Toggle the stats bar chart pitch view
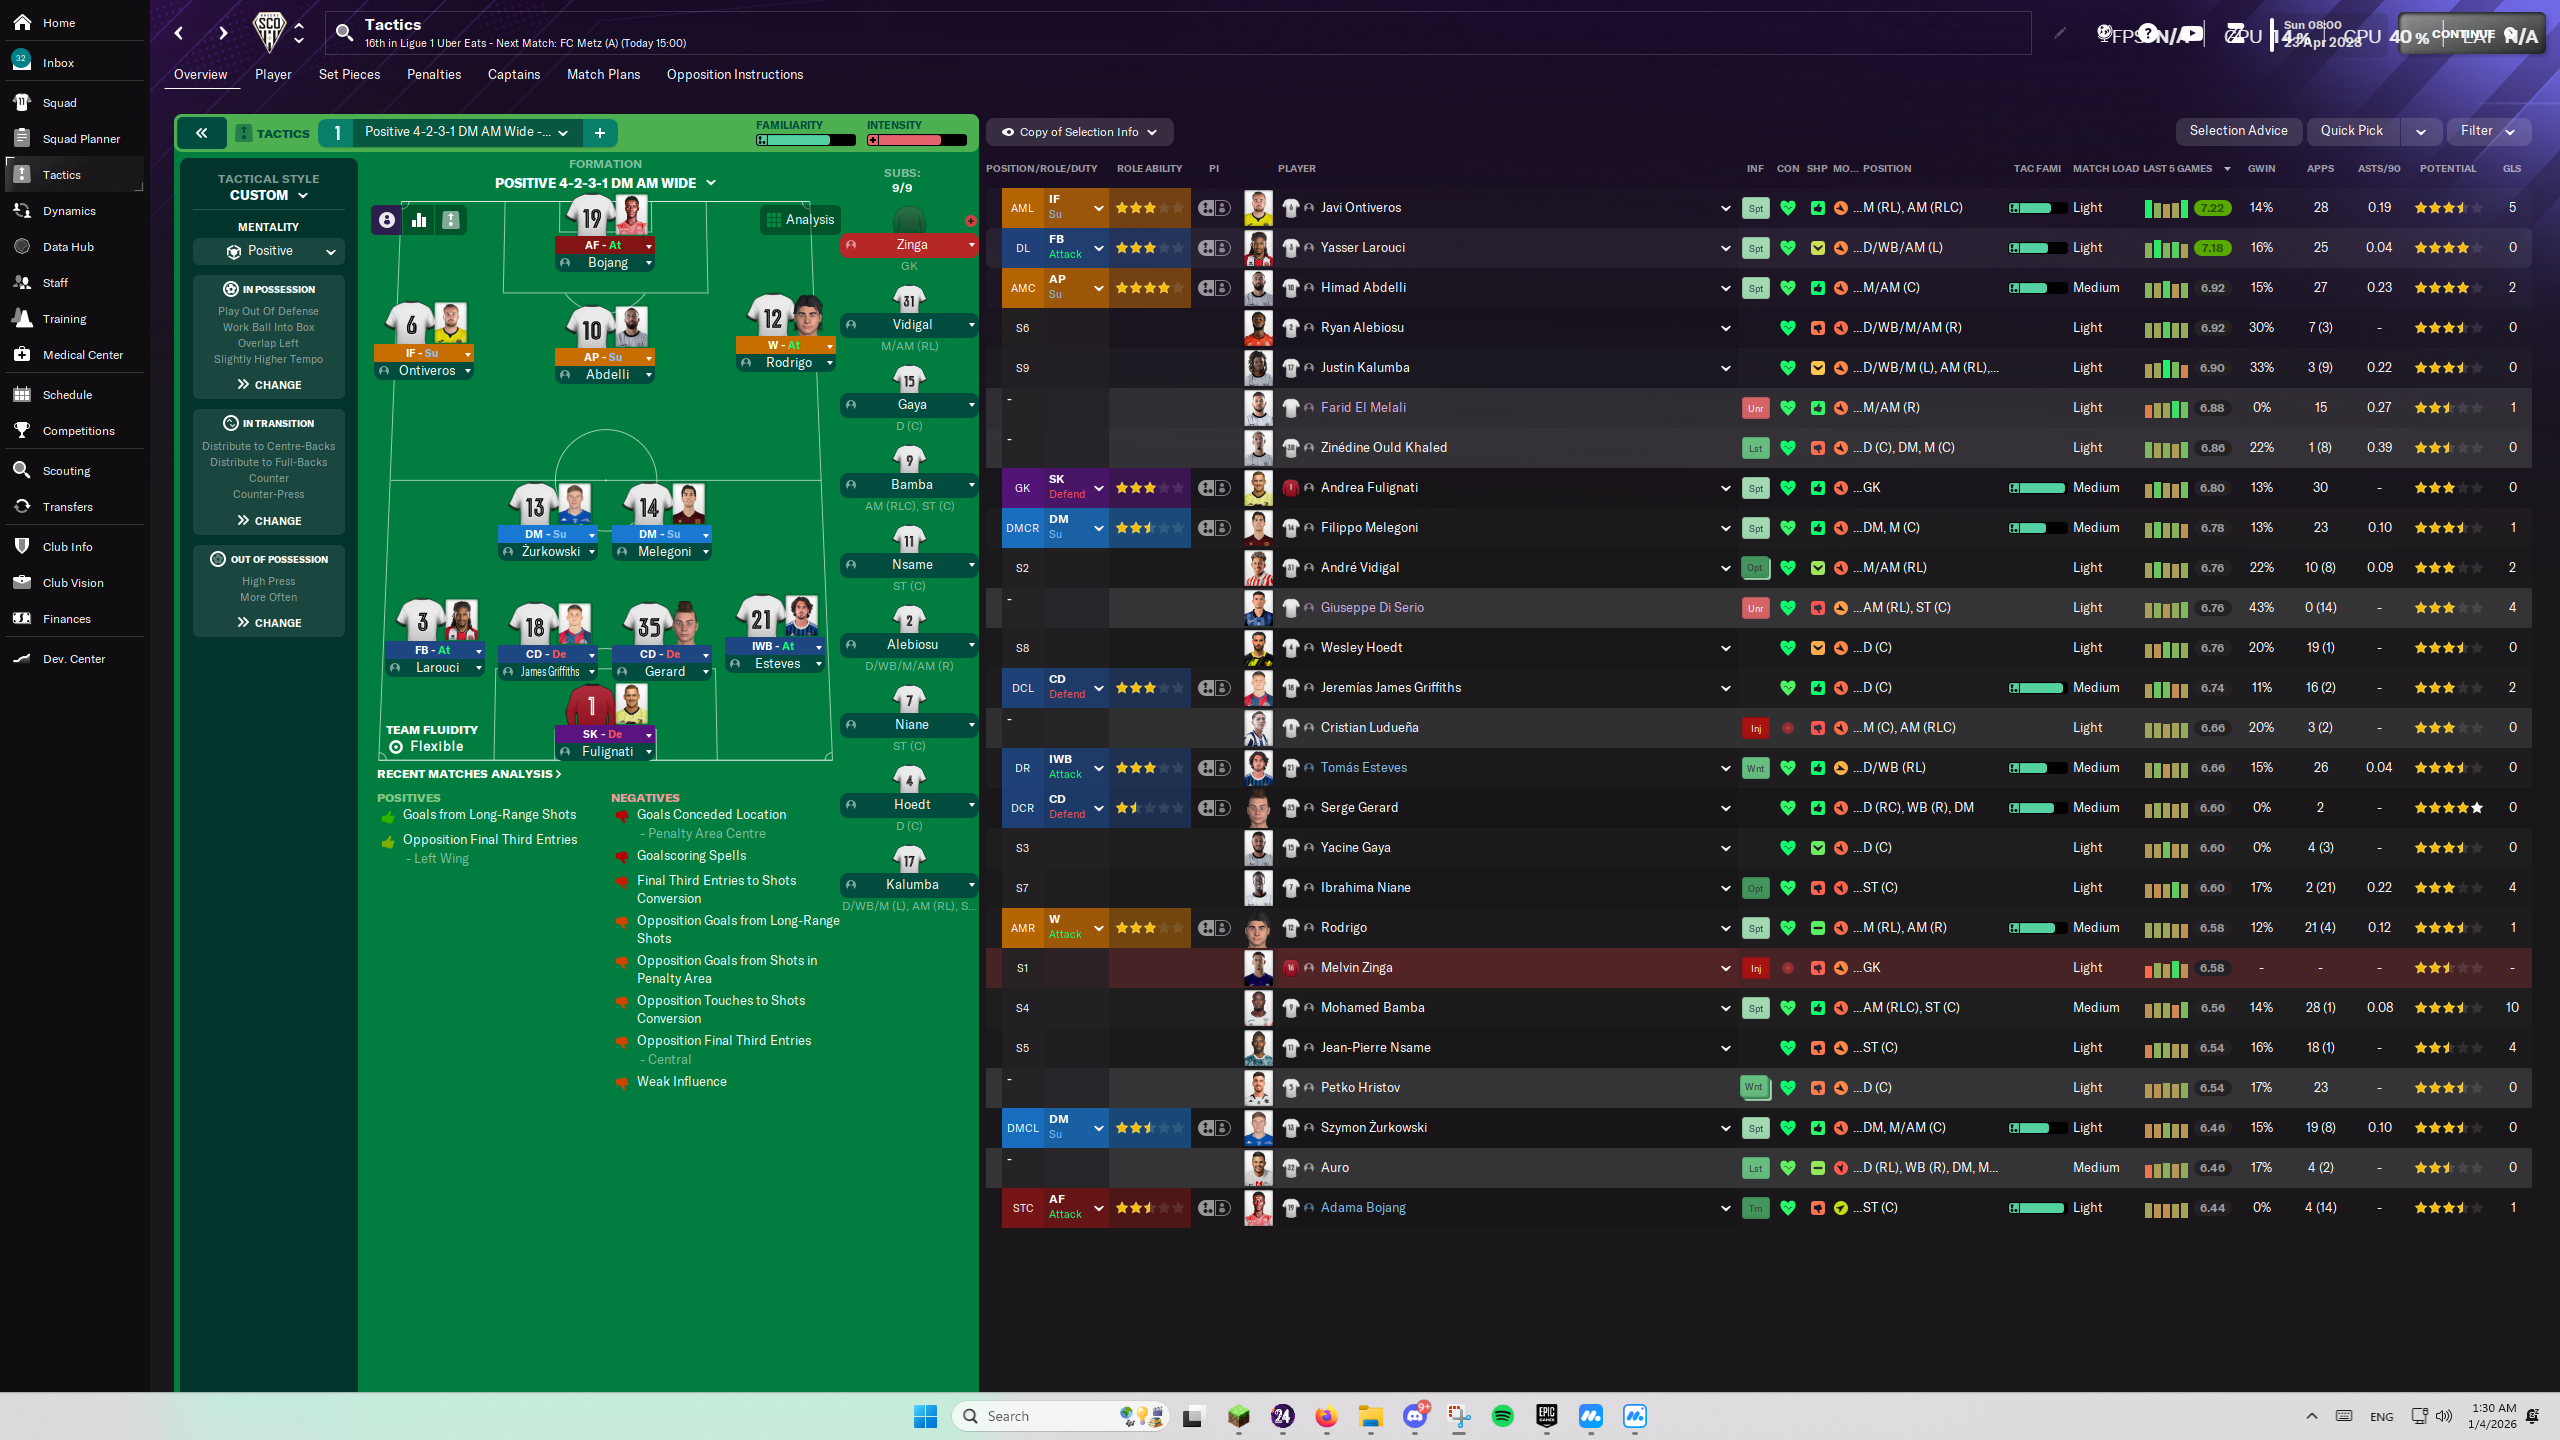2560x1440 pixels. (x=419, y=220)
